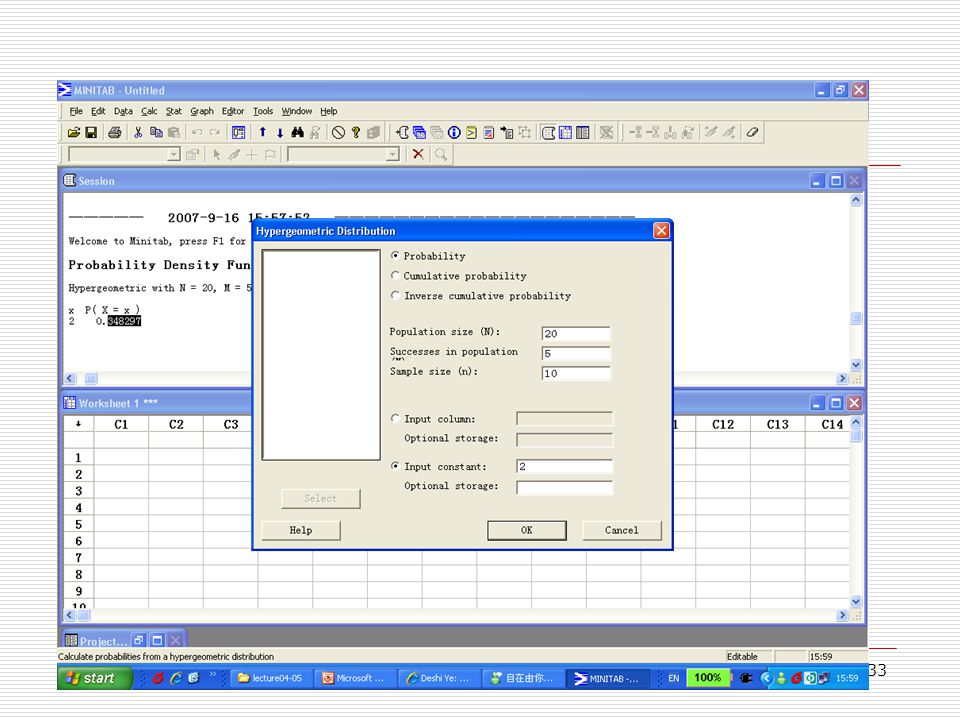Switch to Deshi Ye browser taskbar item

click(438, 678)
